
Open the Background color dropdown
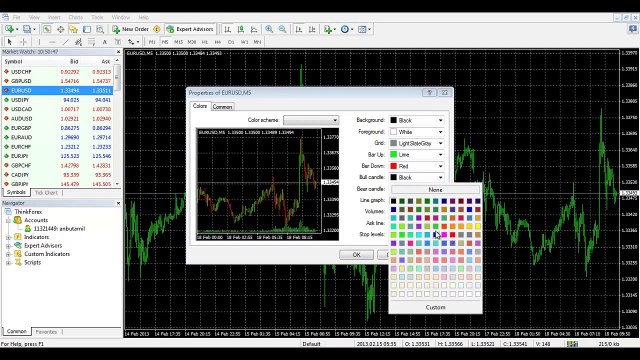tap(416, 120)
